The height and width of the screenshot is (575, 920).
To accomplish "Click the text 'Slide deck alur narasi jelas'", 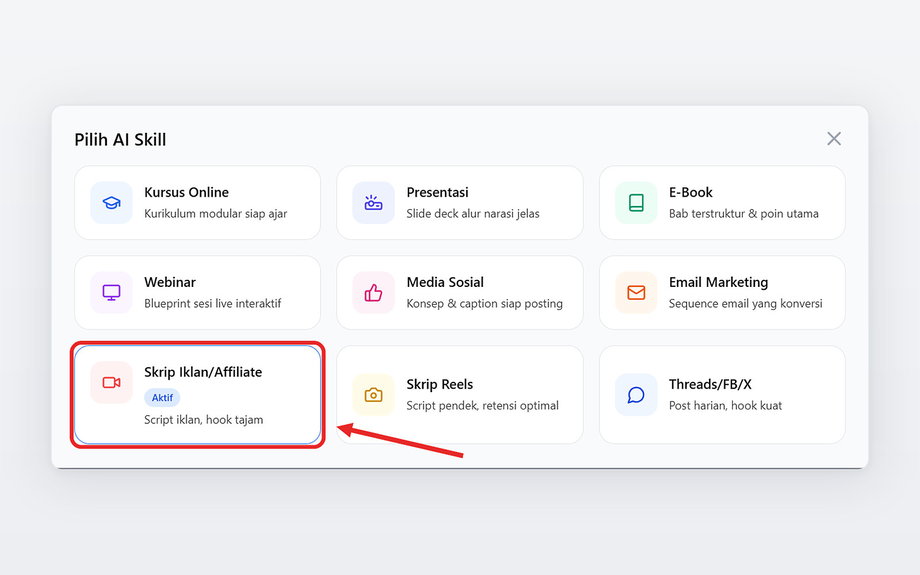I will tap(473, 214).
